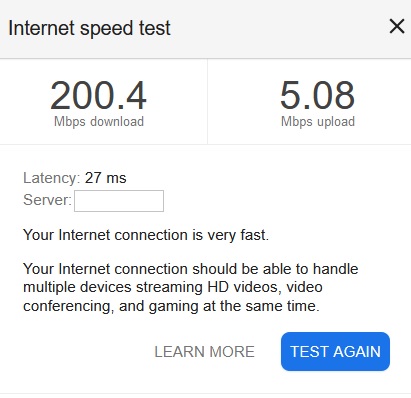Select the 200.4 download speed value
Screen dimensions: 411x398
click(98, 96)
